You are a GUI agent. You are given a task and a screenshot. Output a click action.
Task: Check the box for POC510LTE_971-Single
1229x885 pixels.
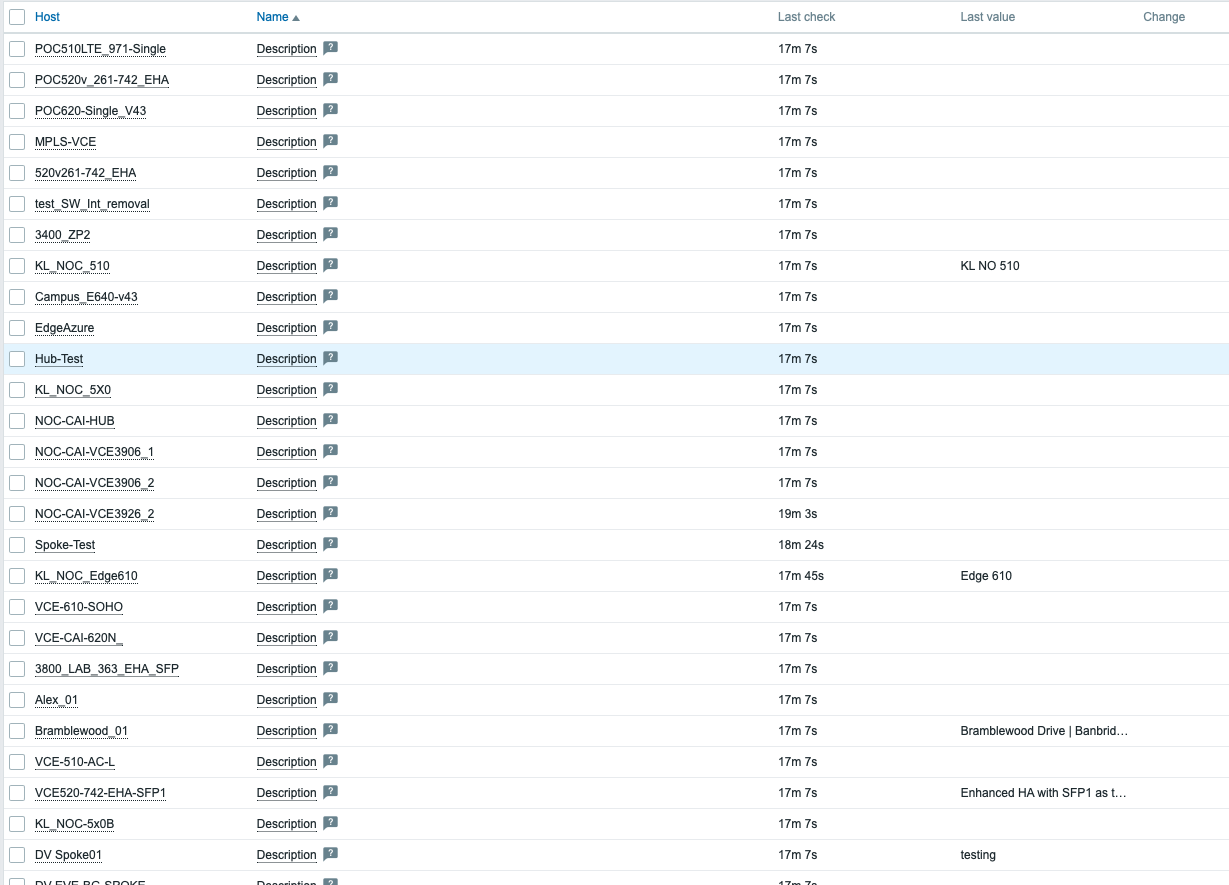point(17,49)
